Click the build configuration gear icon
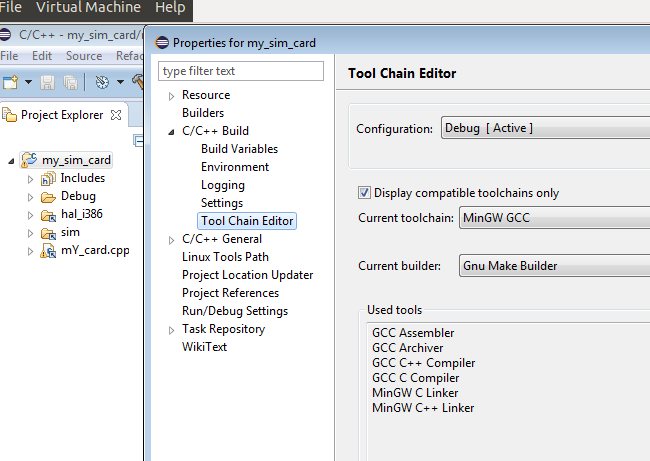This screenshot has height=461, width=650. (x=102, y=82)
